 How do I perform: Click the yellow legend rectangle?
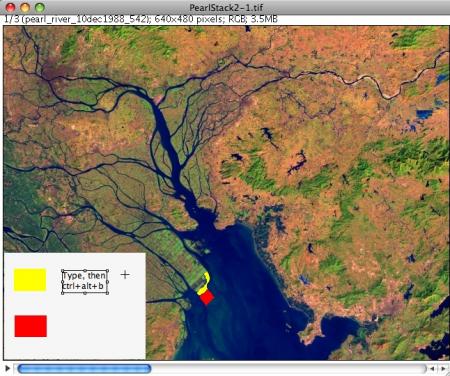pos(30,280)
